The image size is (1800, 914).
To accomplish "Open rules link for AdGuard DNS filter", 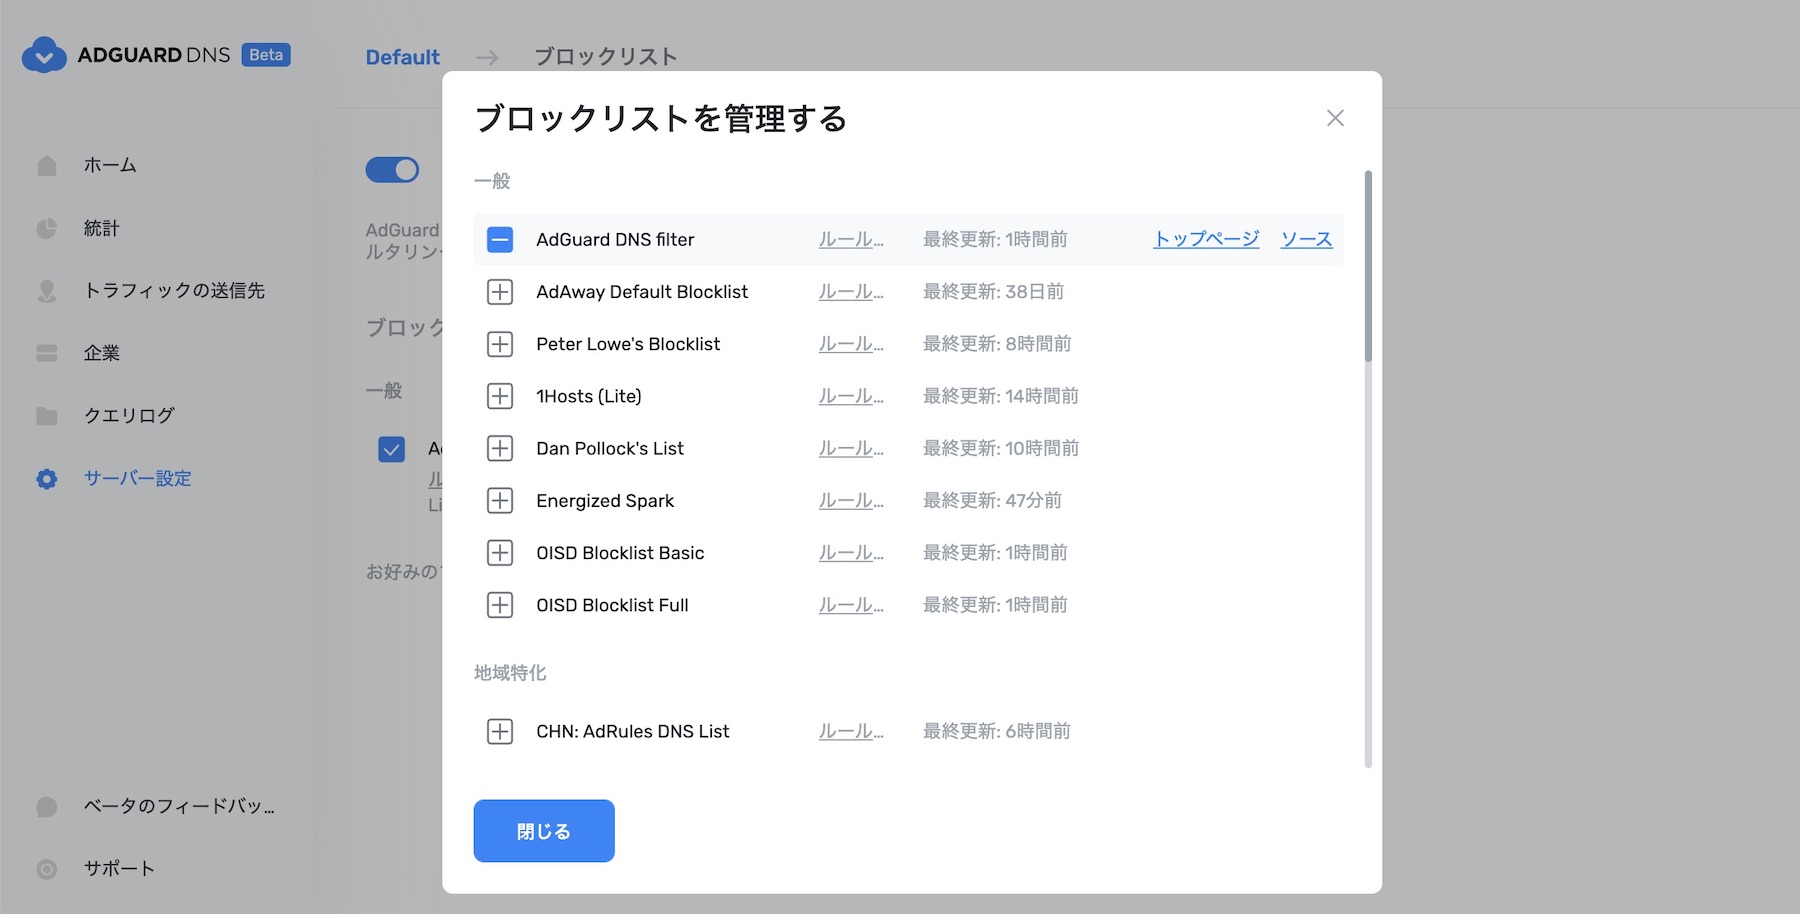I will click(x=851, y=239).
